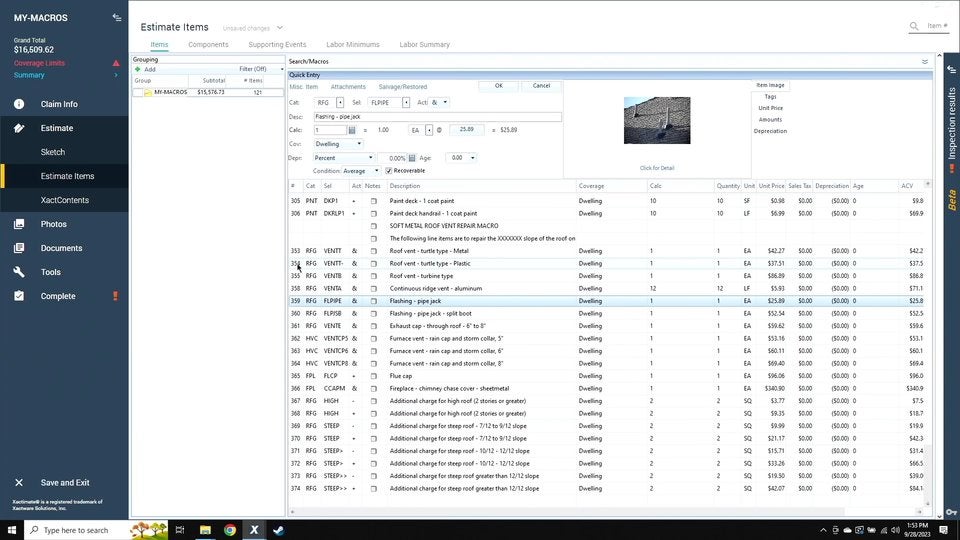Click the Photos icon in the sidebar

pyautogui.click(x=19, y=224)
